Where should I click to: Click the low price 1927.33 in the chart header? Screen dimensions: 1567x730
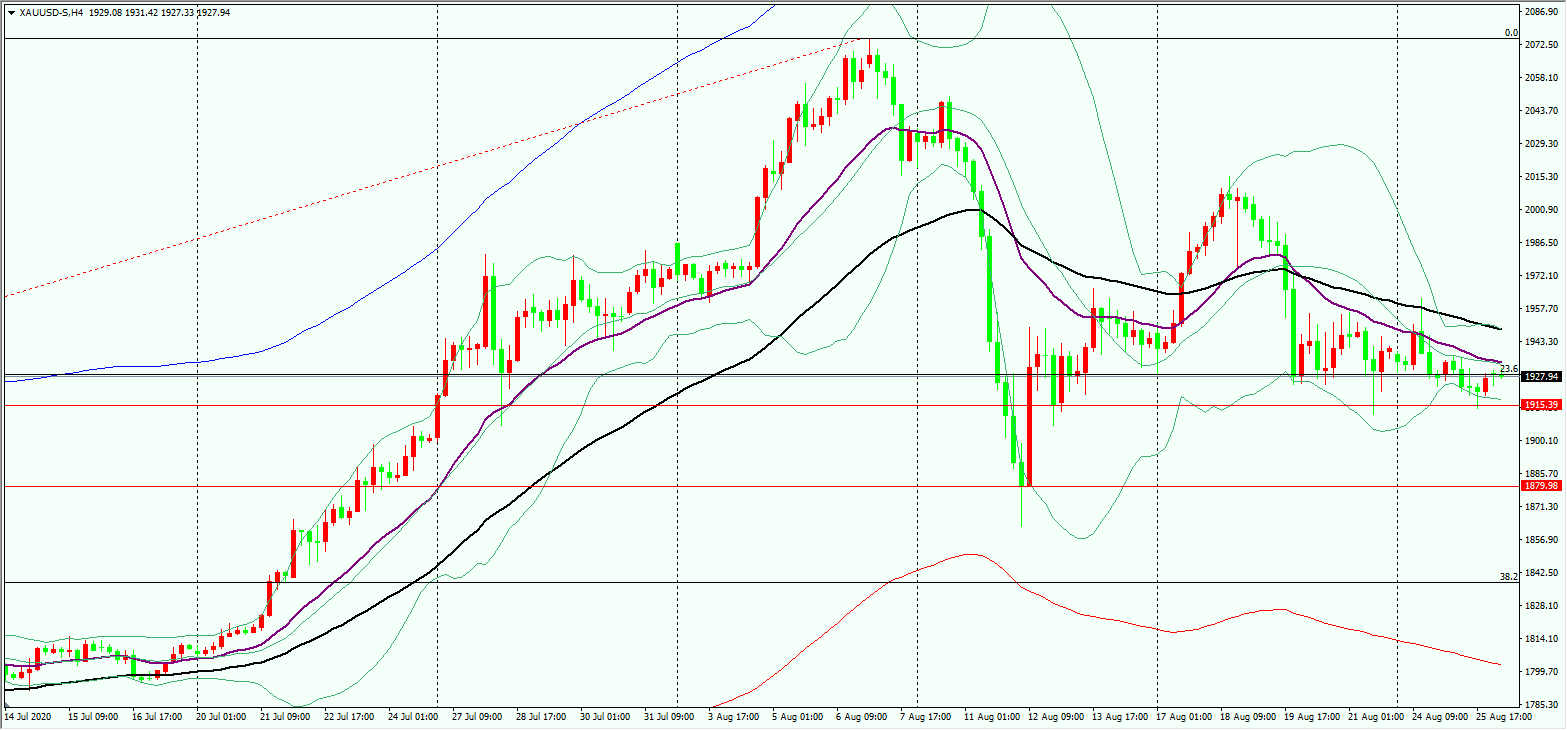coord(180,12)
